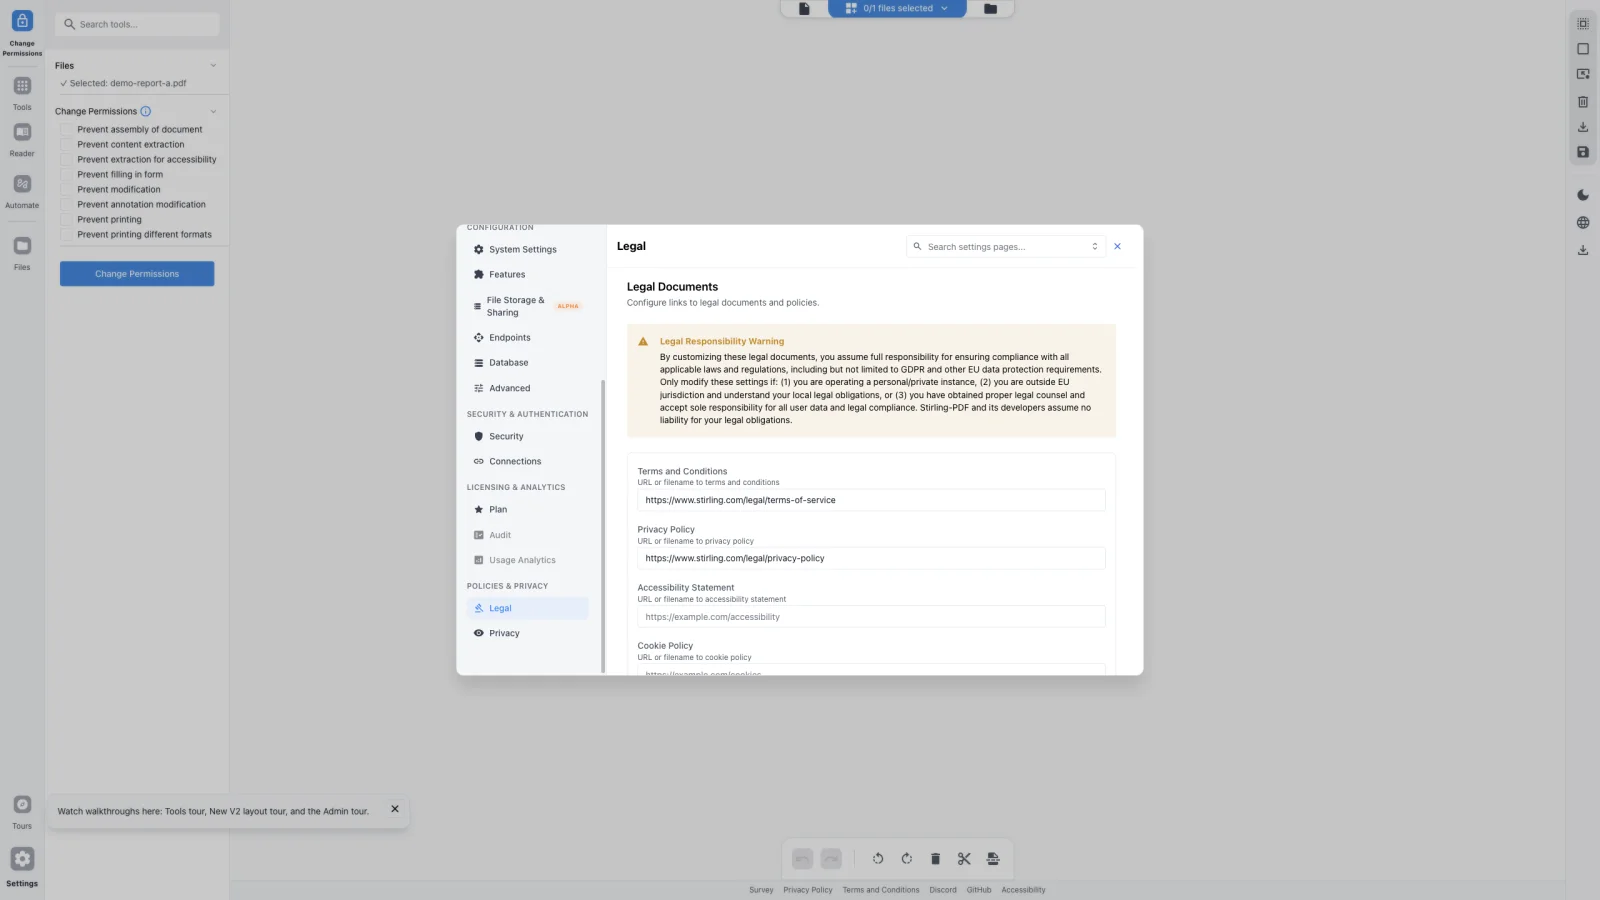Check 'Prevent modification'
This screenshot has width=1600, height=900.
[66, 190]
